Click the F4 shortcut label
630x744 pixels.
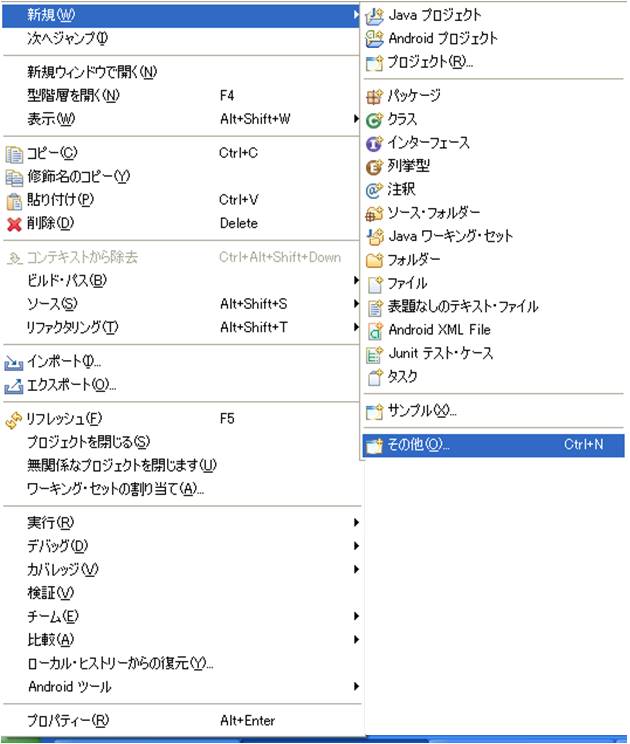coord(227,95)
